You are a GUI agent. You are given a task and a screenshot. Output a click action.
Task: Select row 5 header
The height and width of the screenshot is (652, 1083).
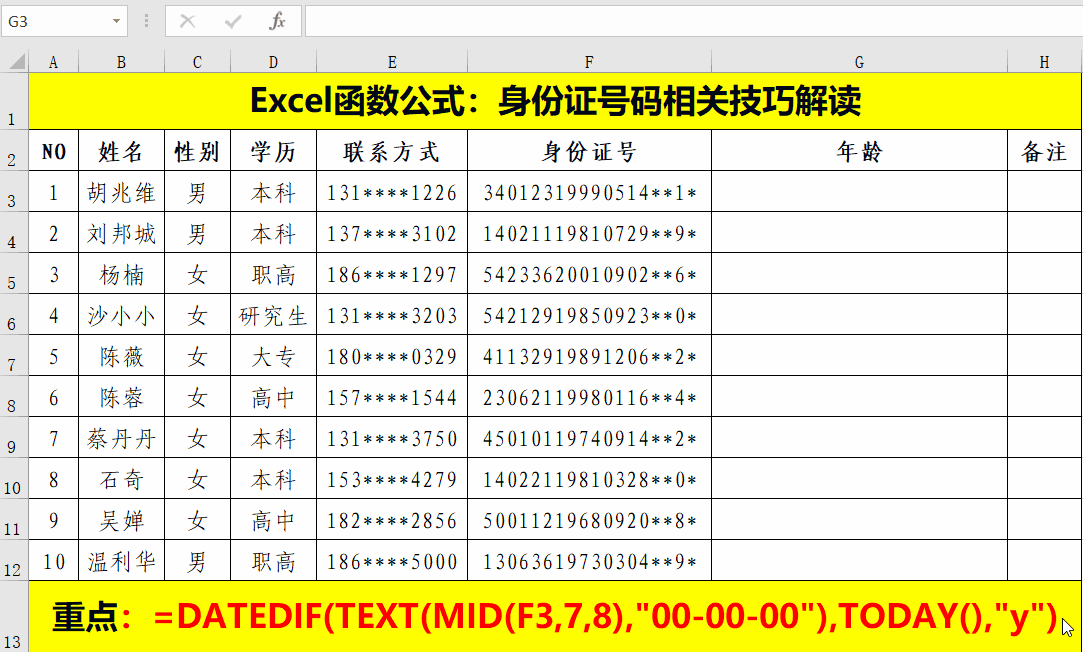pyautogui.click(x=14, y=274)
